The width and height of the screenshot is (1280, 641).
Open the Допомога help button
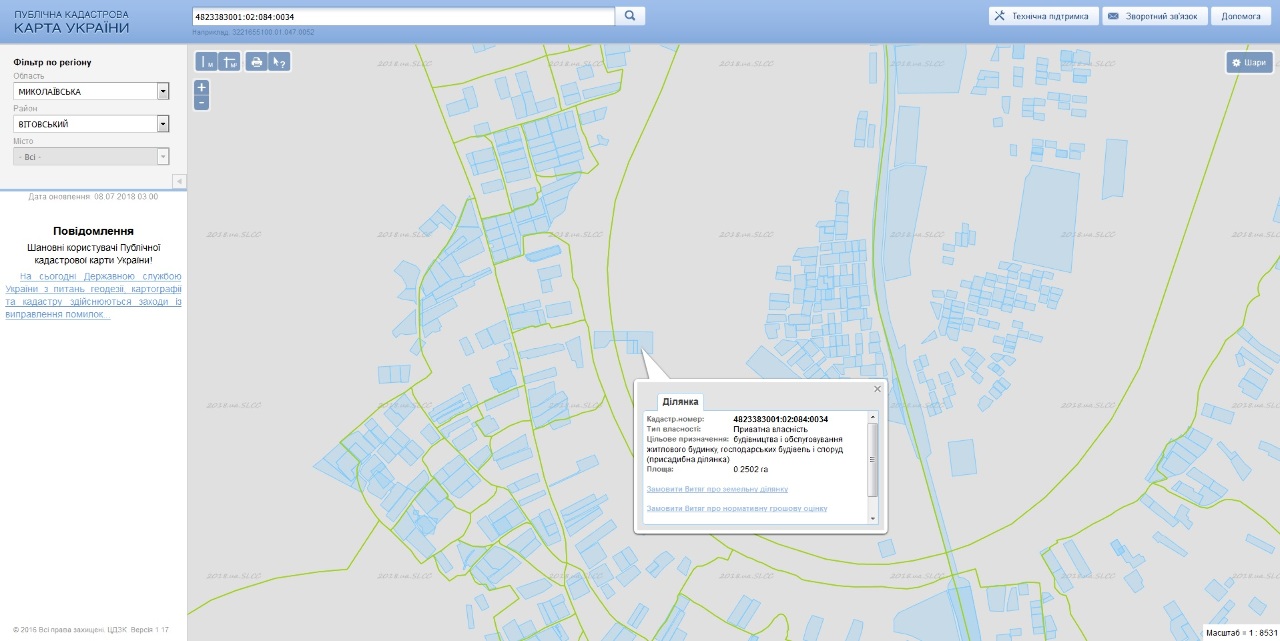[x=1240, y=16]
